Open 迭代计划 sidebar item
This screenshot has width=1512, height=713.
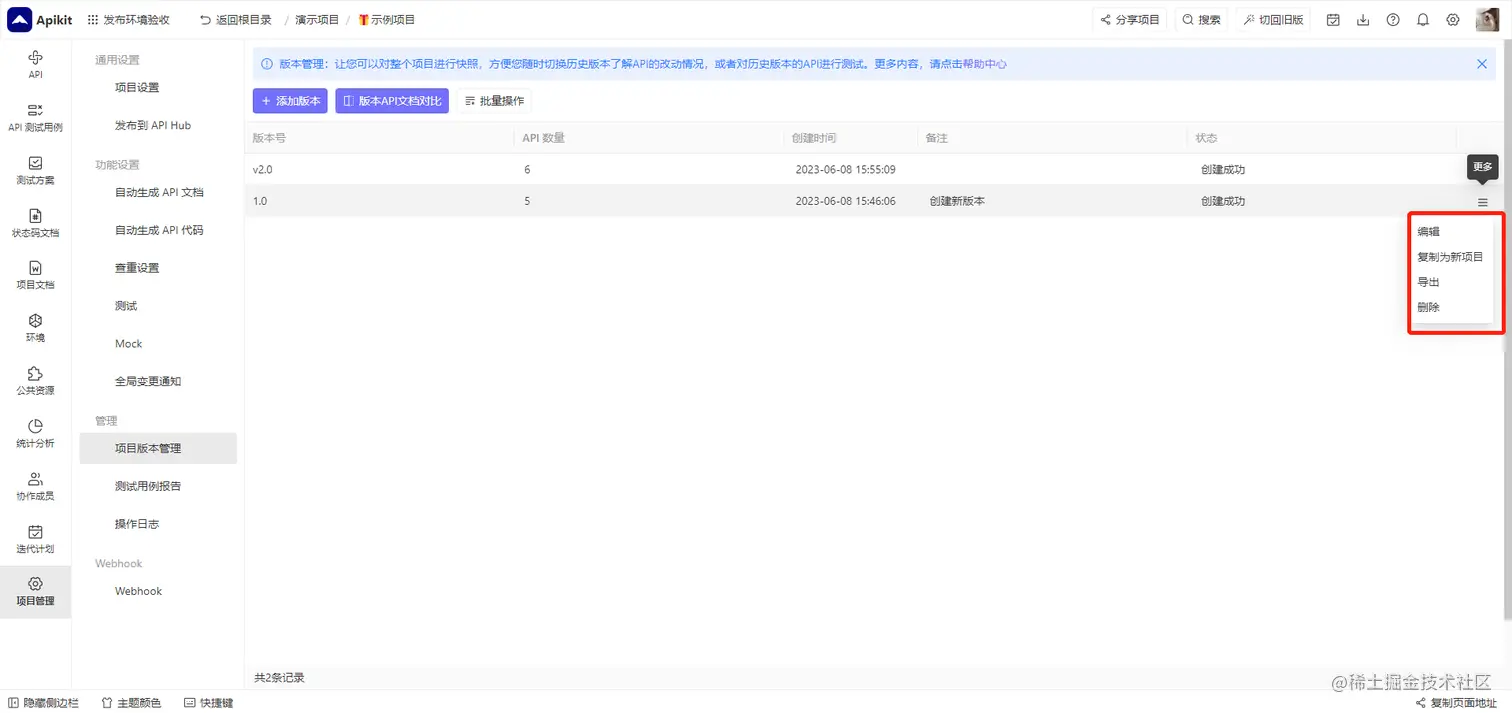[x=35, y=539]
